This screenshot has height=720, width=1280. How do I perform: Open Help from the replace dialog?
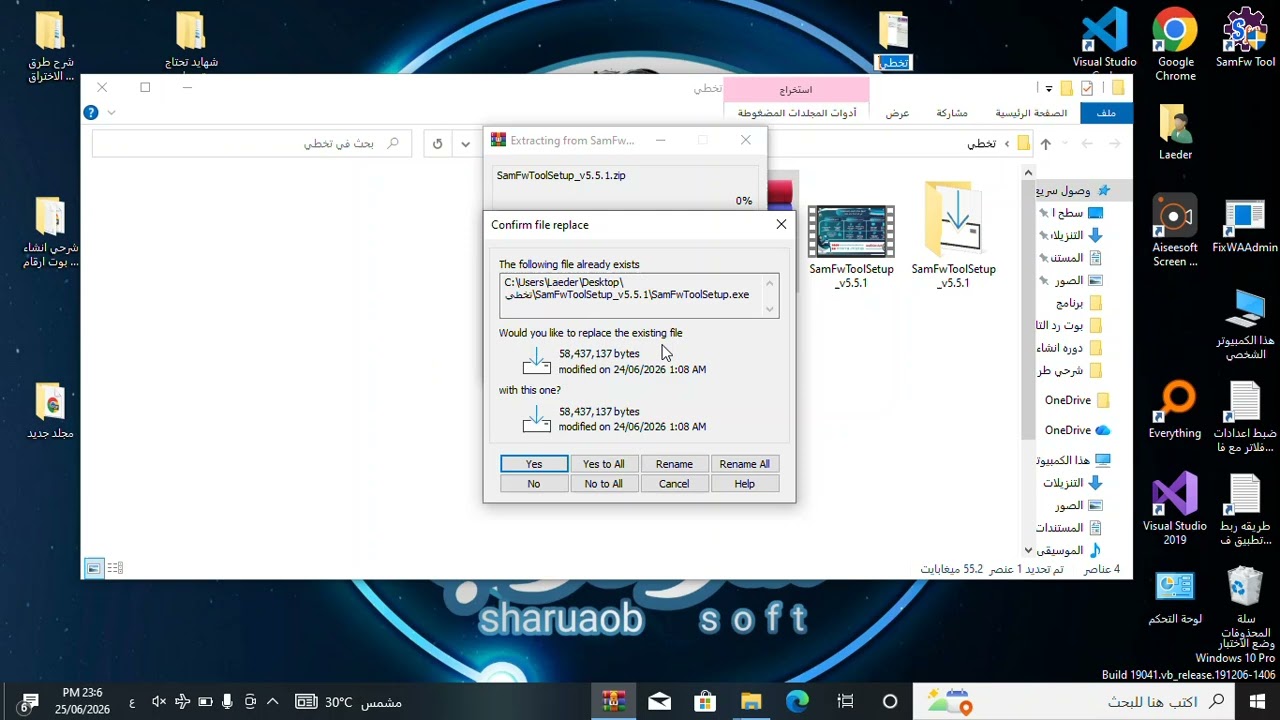point(744,484)
